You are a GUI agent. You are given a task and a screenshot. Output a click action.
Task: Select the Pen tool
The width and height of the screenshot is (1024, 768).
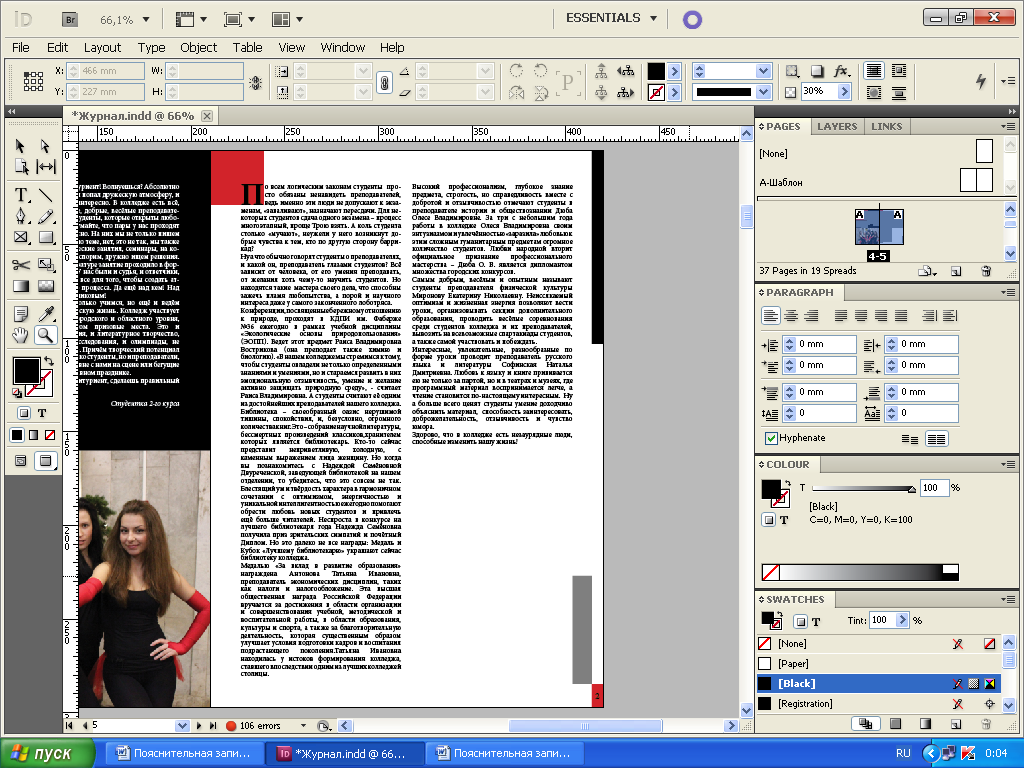coord(22,216)
